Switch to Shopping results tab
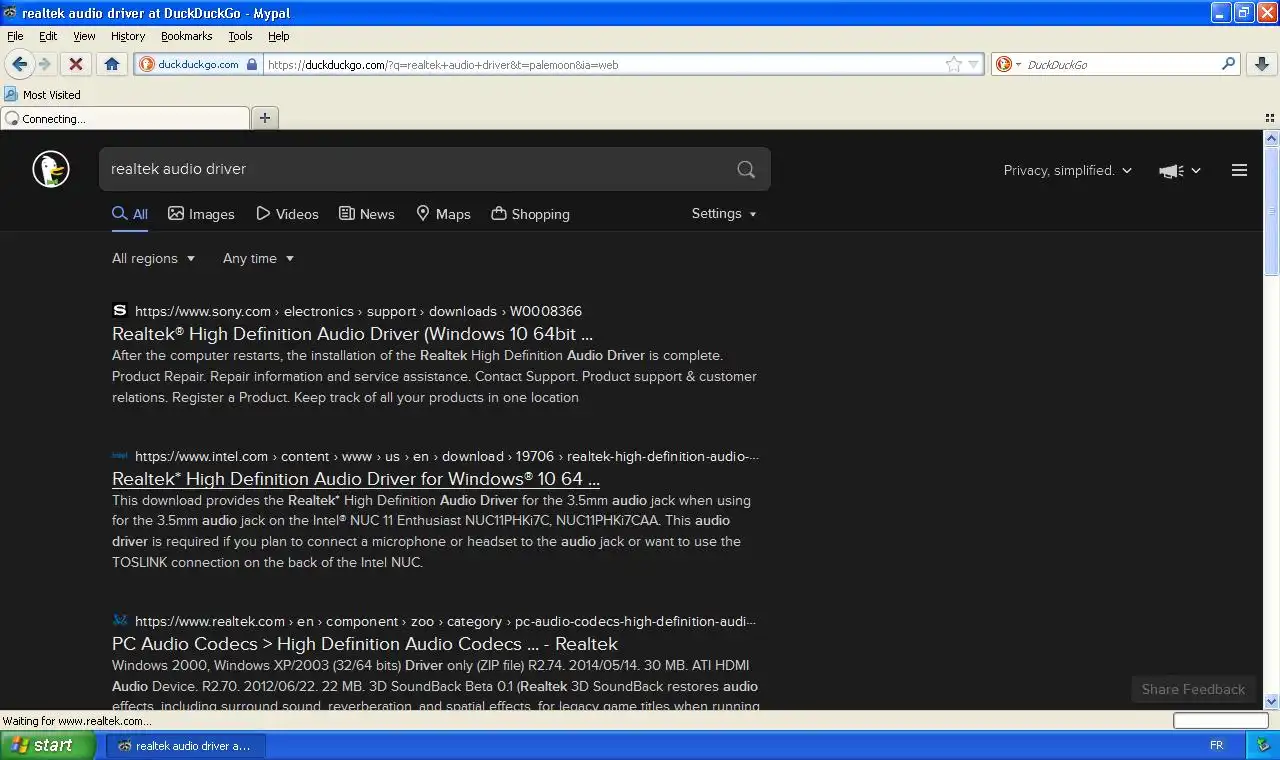 [530, 214]
